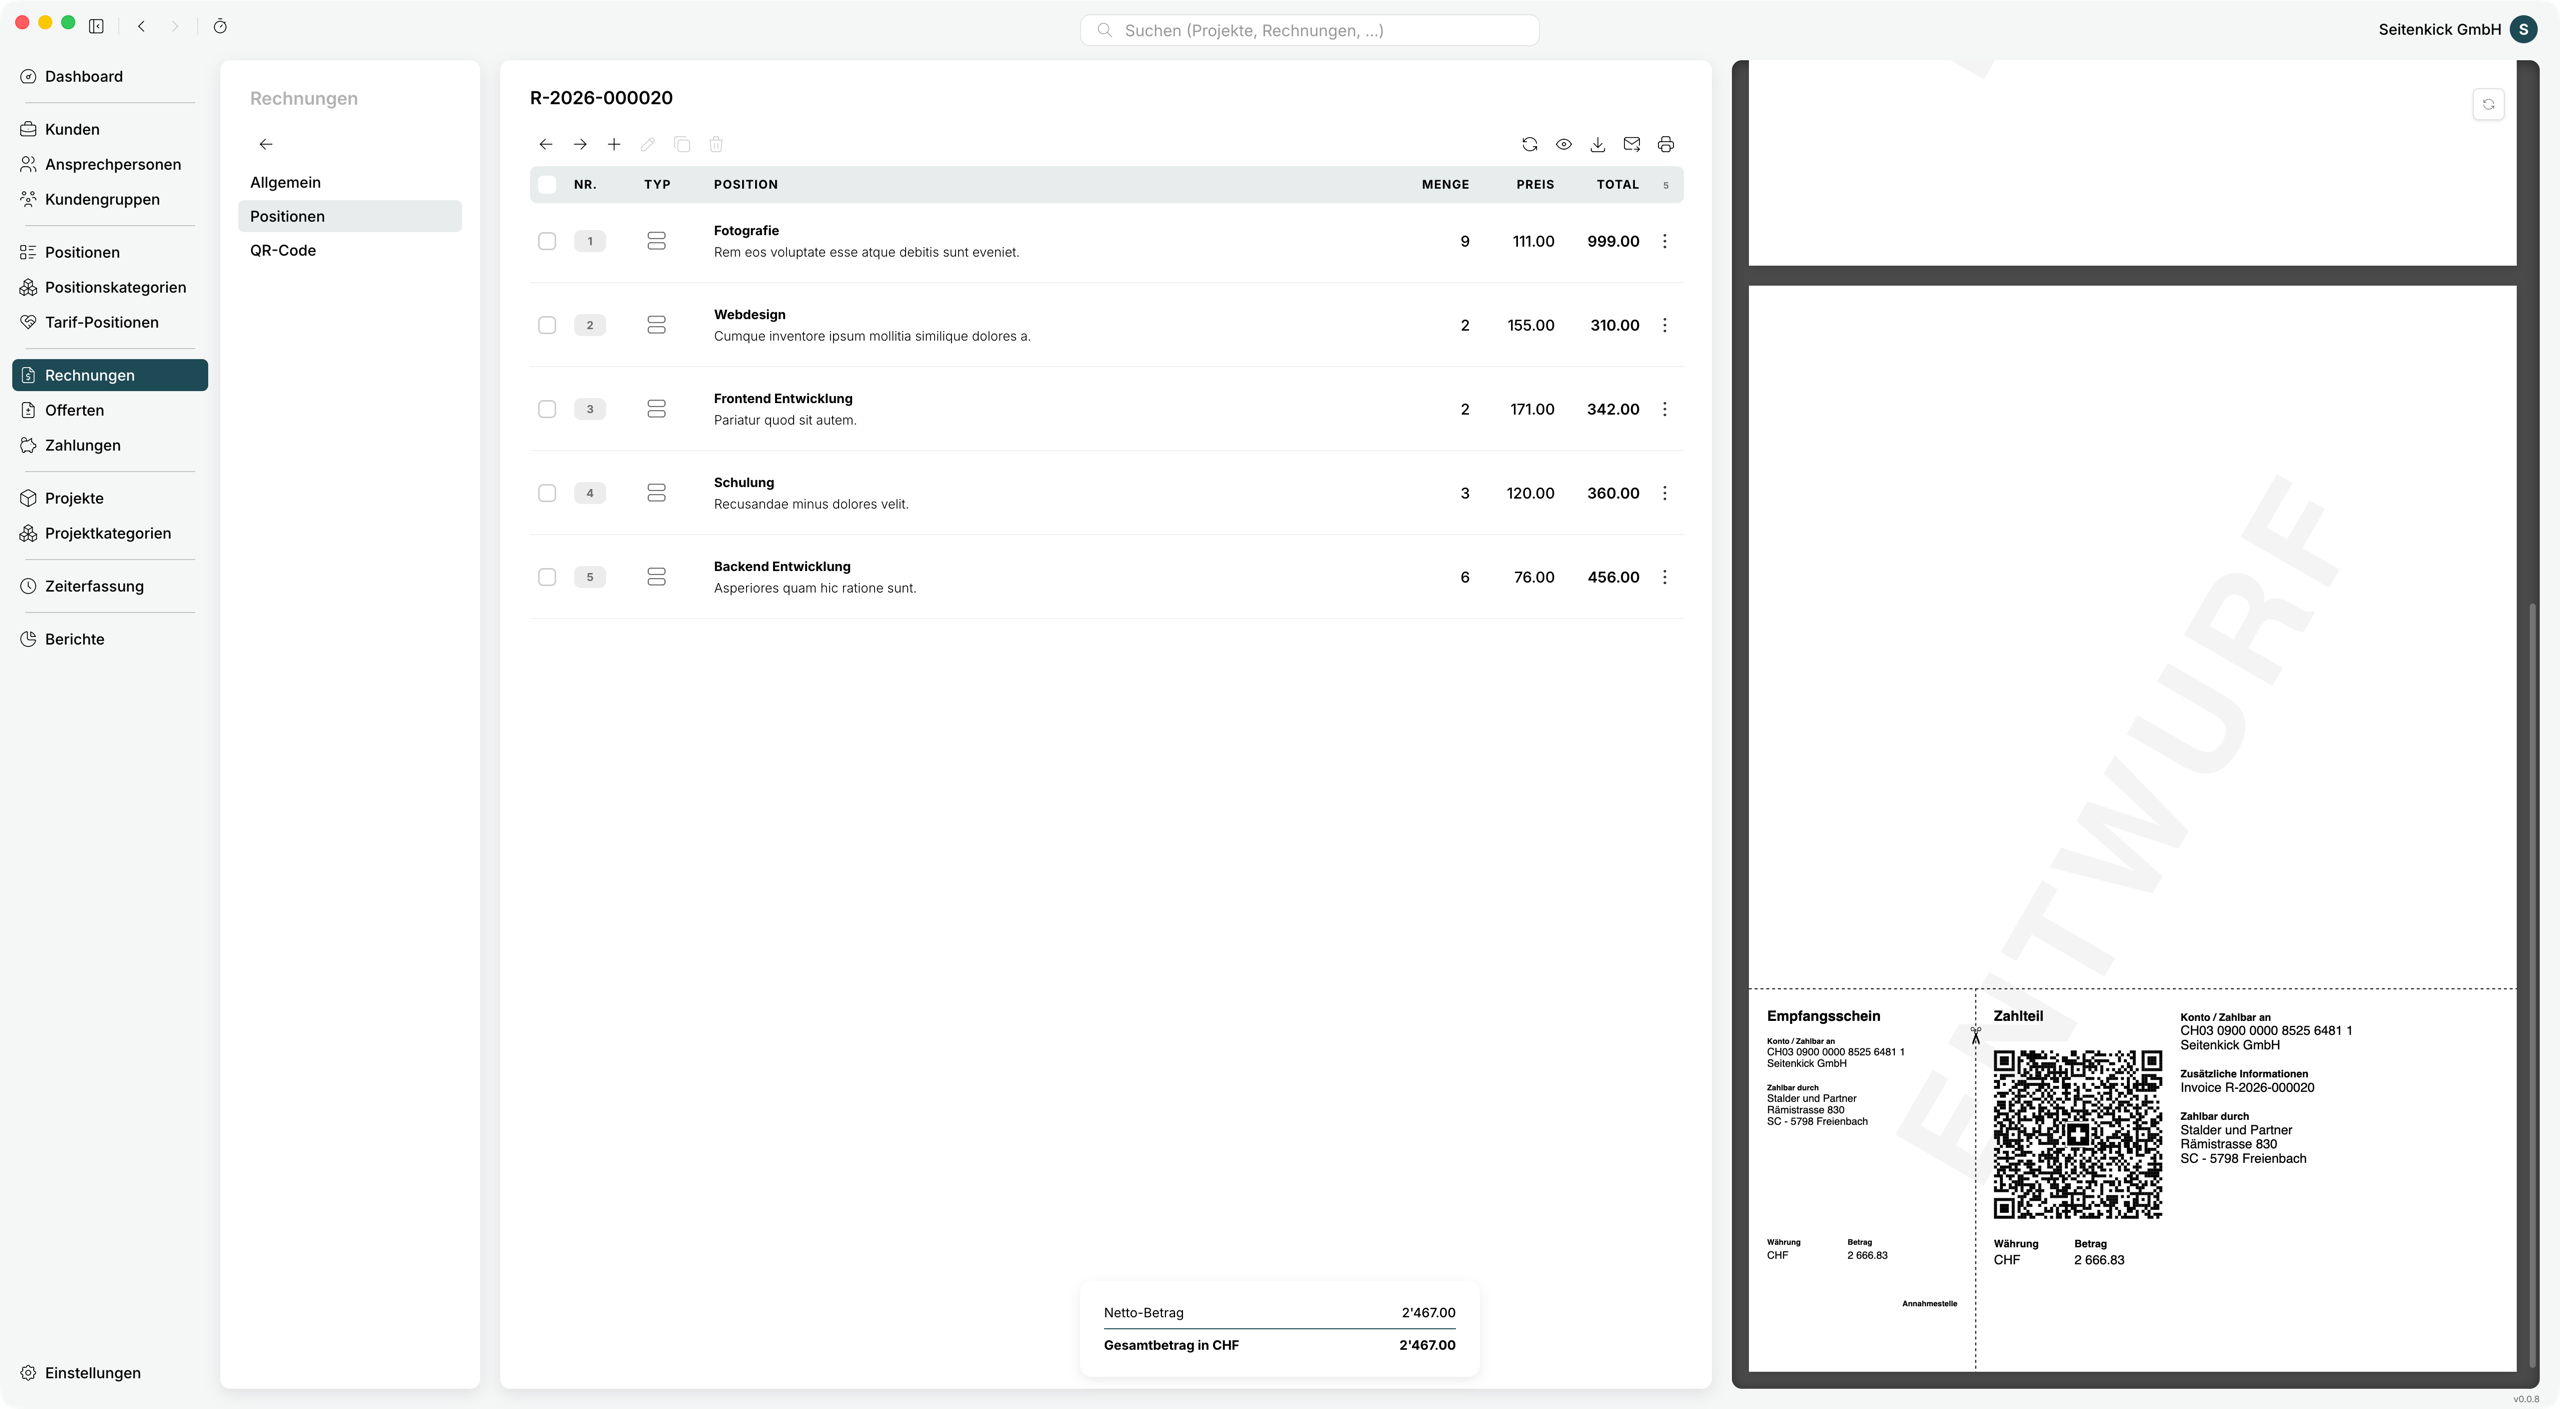
Task: Check the Fotografie row checkbox
Action: (x=547, y=241)
